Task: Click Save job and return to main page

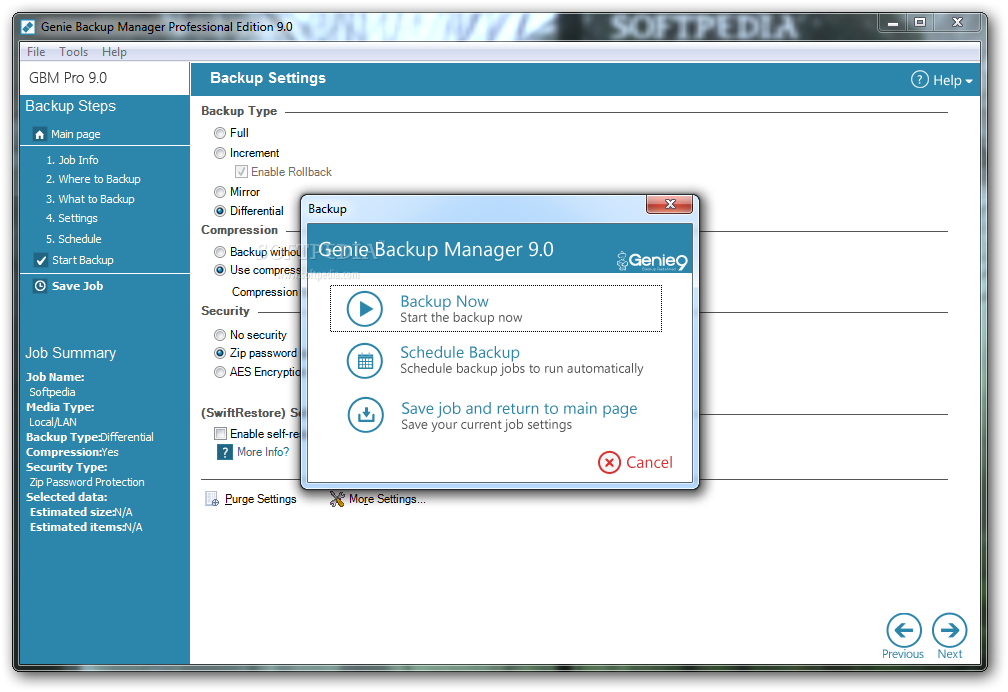Action: click(x=519, y=408)
